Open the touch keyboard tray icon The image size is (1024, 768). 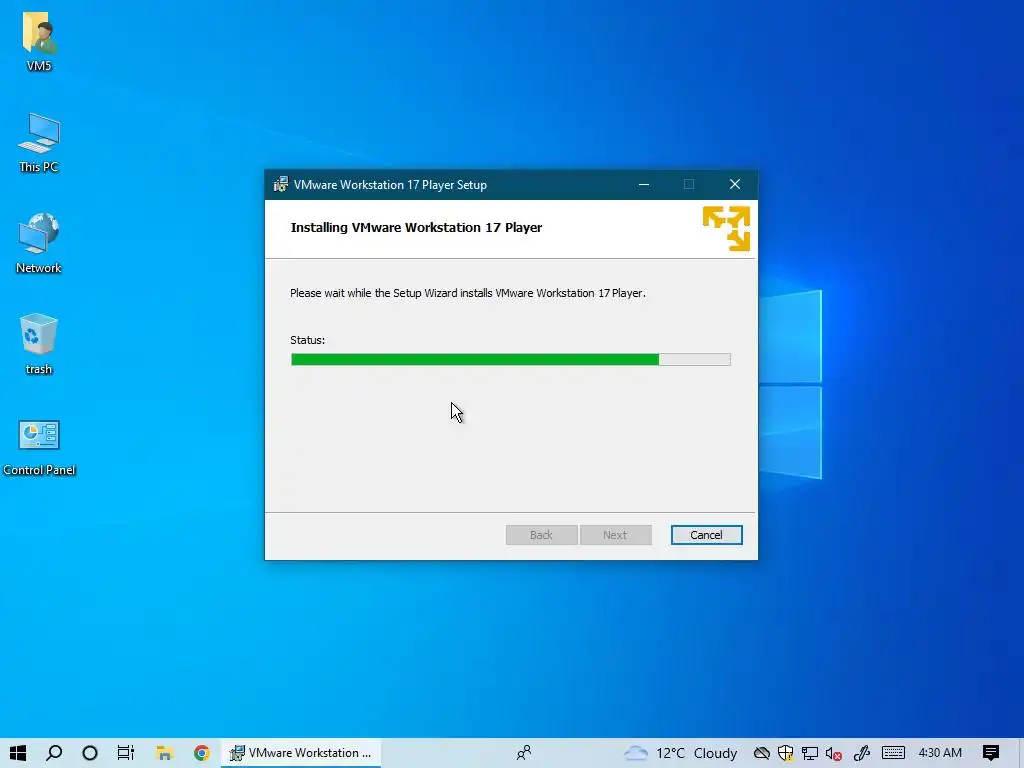click(x=893, y=753)
